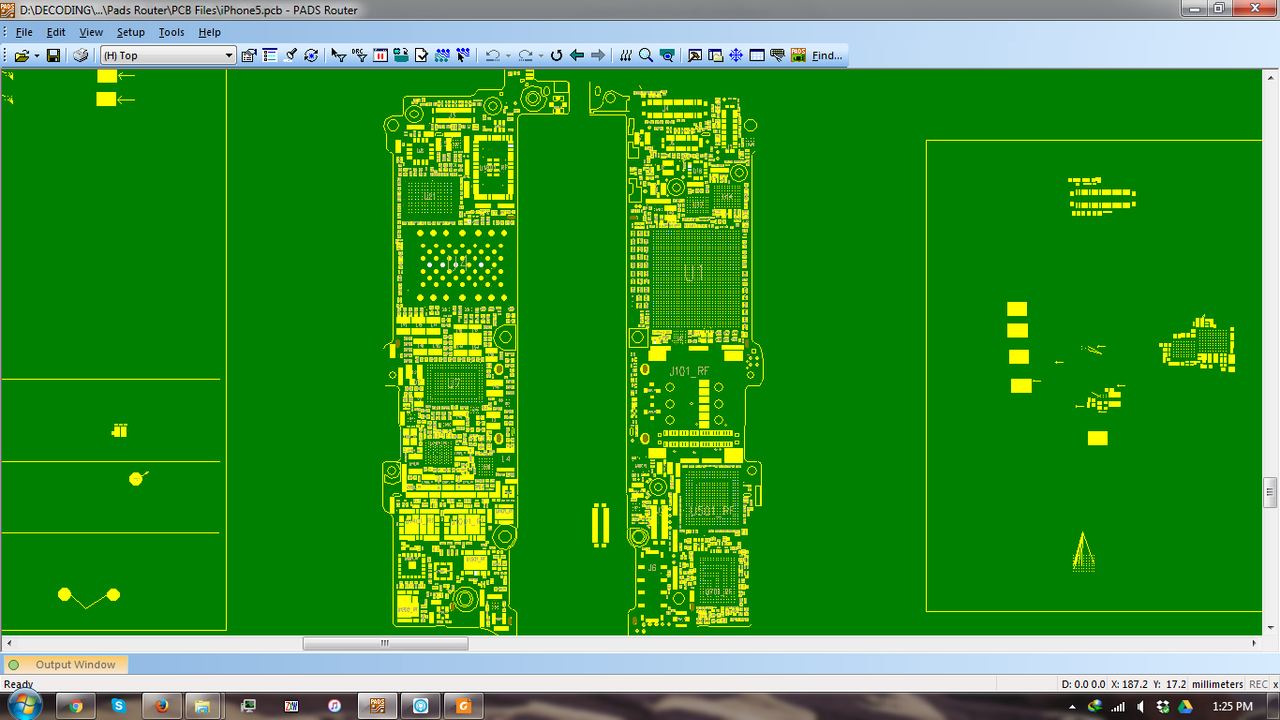The image size is (1280, 720).
Task: Click the document checkmark icon
Action: coord(422,56)
